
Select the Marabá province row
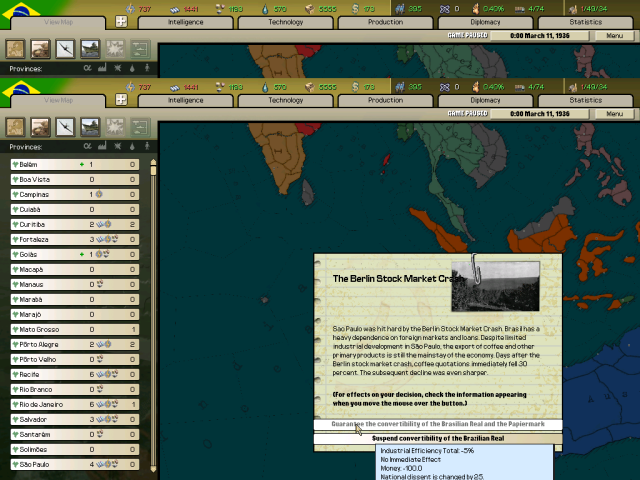point(75,299)
